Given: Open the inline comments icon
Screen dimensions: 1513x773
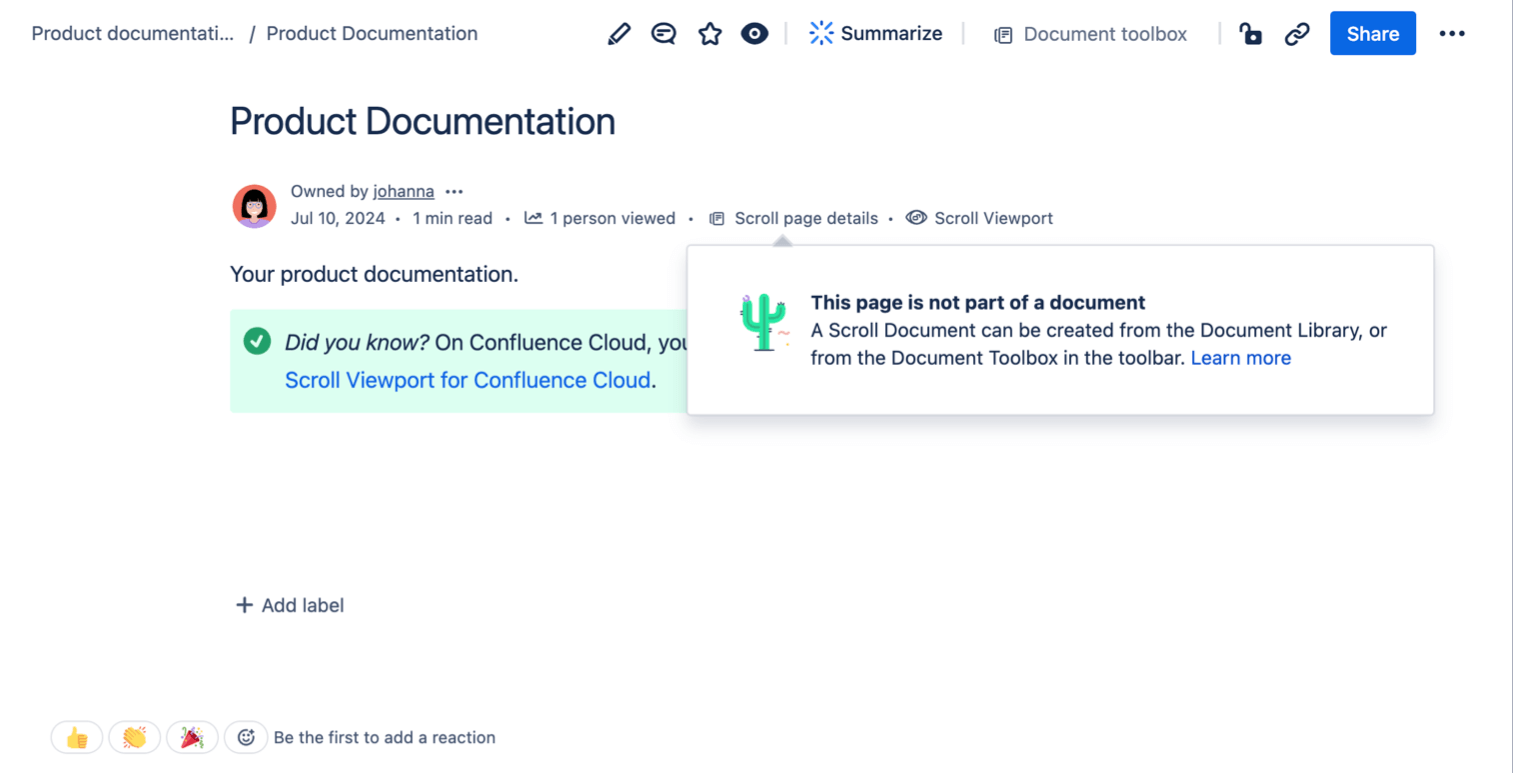Looking at the screenshot, I should 663,34.
